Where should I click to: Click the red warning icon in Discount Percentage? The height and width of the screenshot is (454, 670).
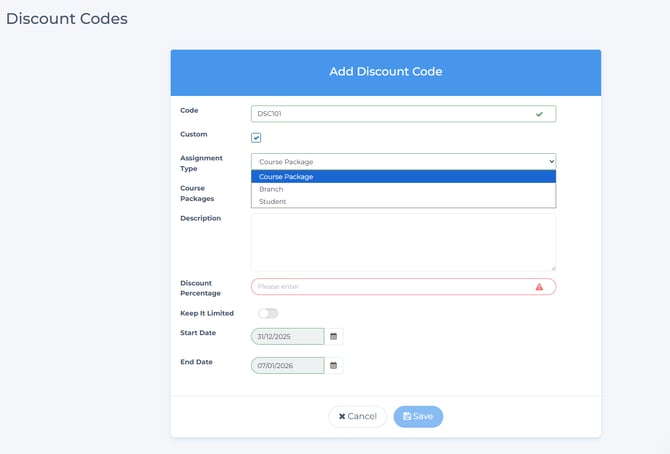point(539,287)
